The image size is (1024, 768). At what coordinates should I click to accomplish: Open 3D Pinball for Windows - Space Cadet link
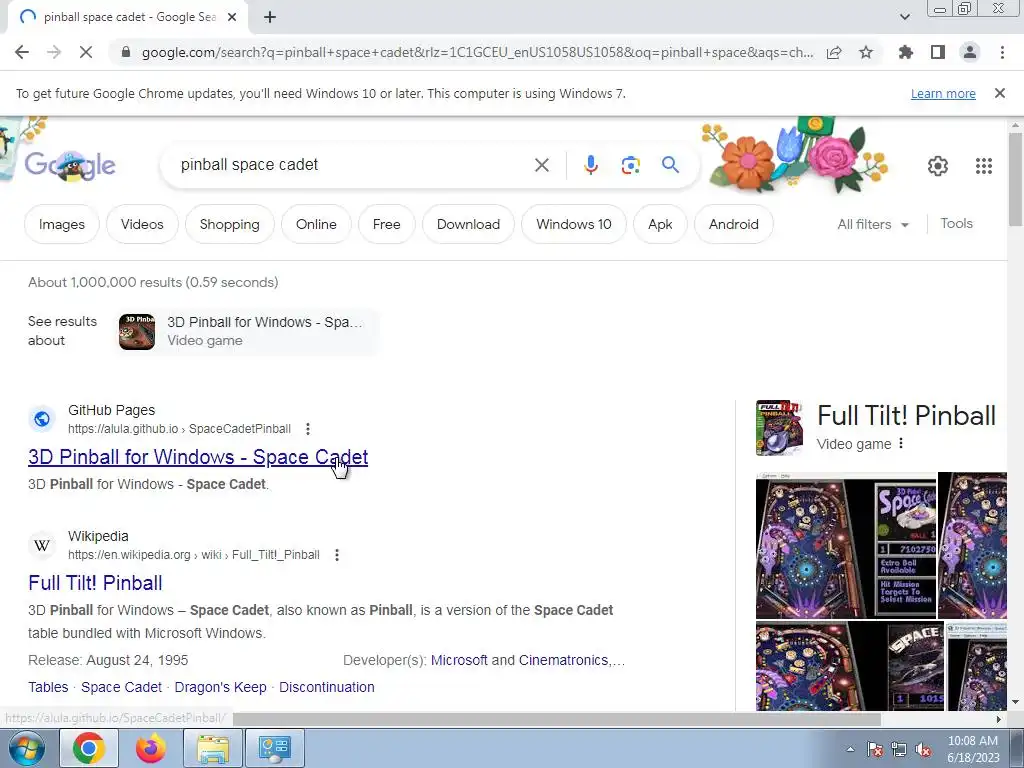(x=198, y=457)
